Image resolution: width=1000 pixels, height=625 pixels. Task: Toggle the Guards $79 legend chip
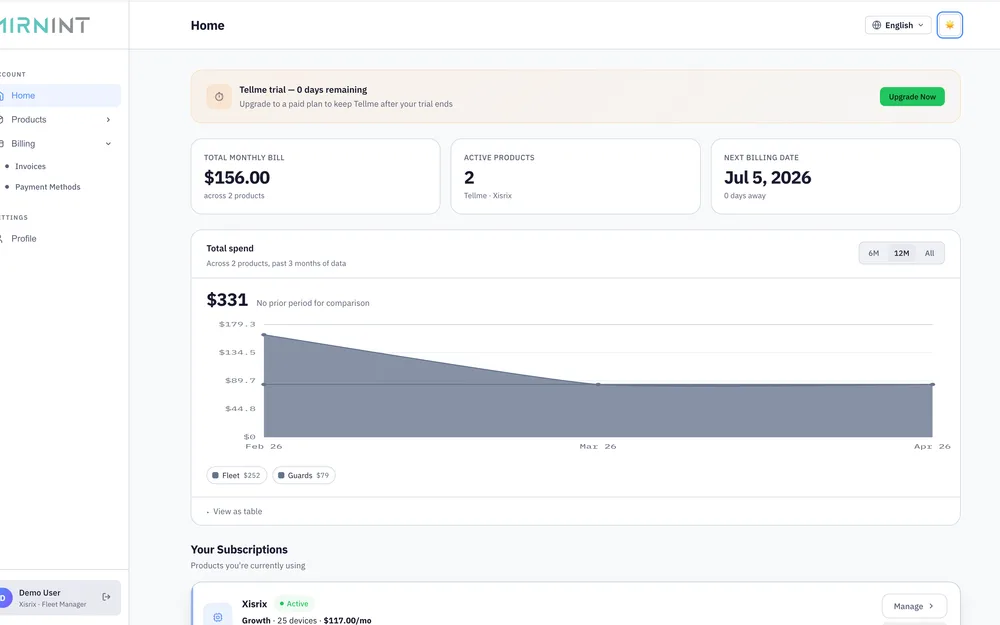304,475
